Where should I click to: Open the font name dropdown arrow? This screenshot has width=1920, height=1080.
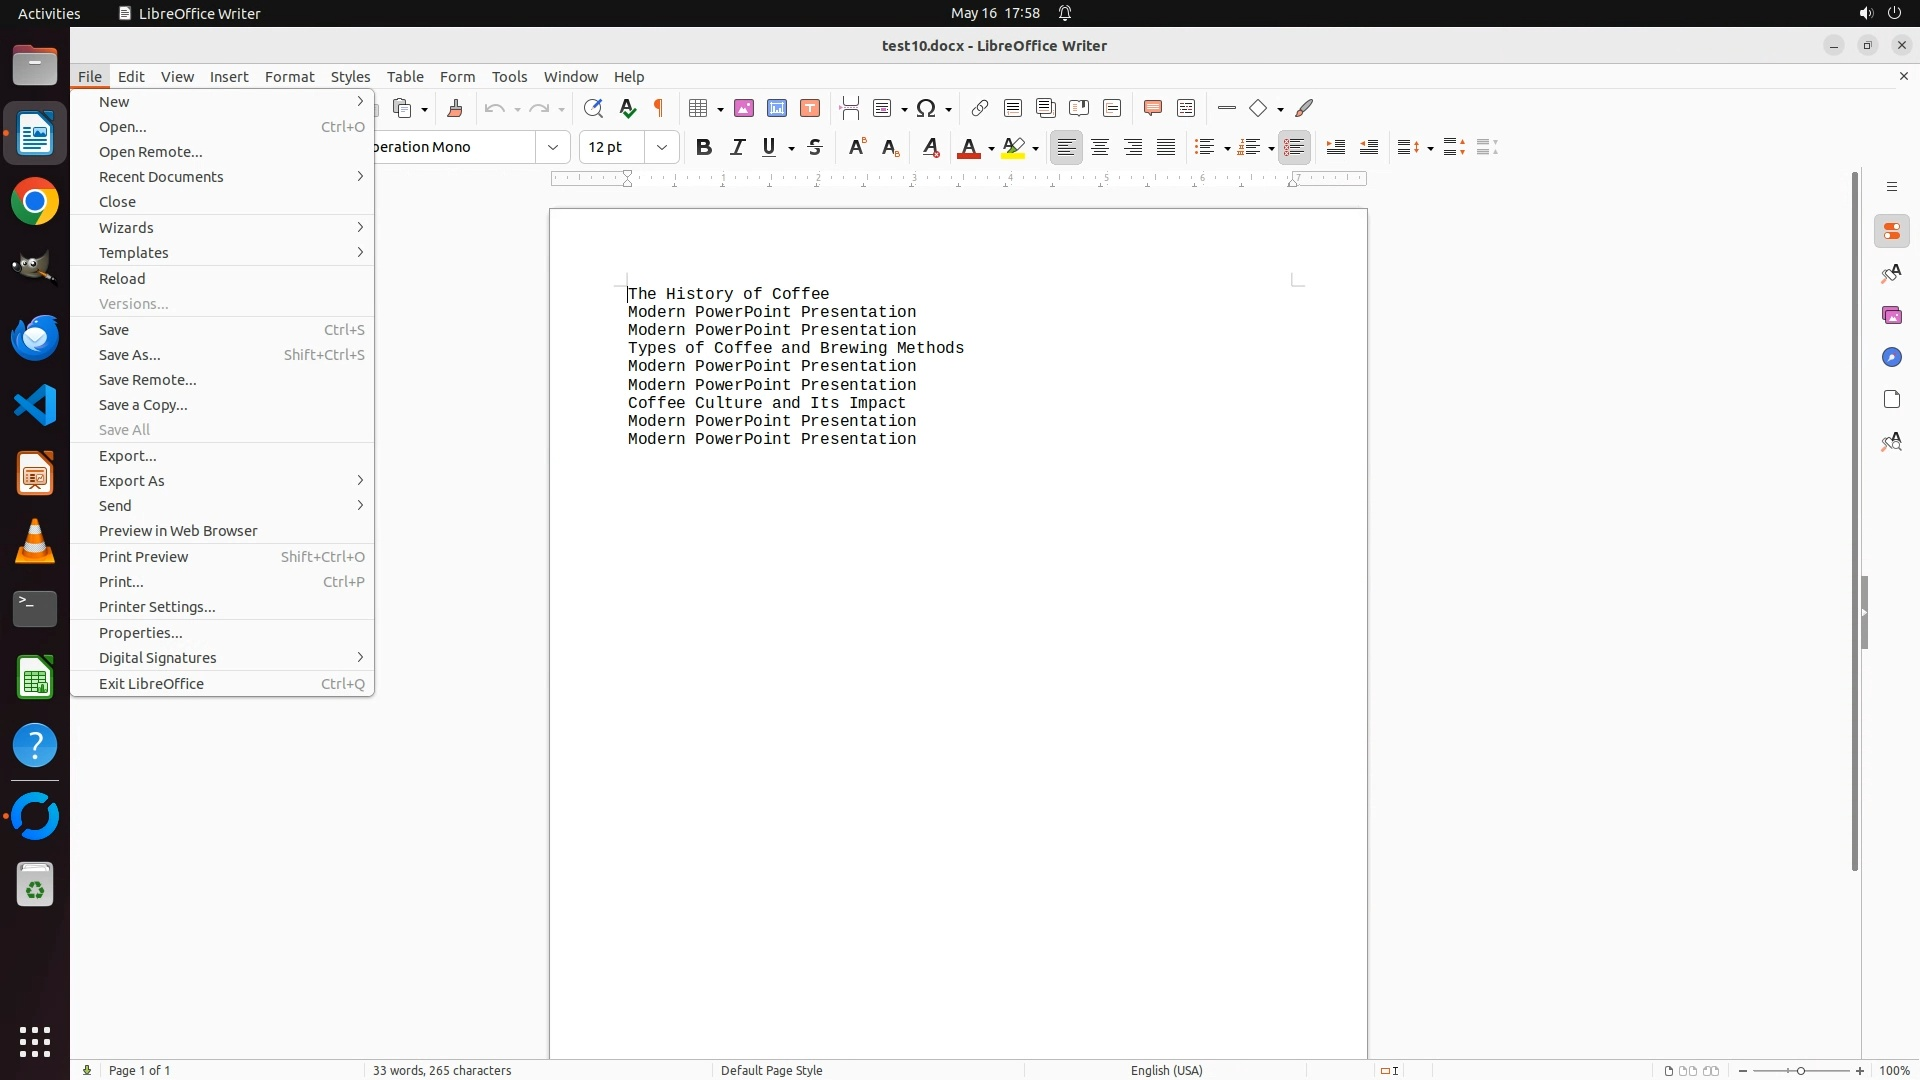[x=553, y=147]
